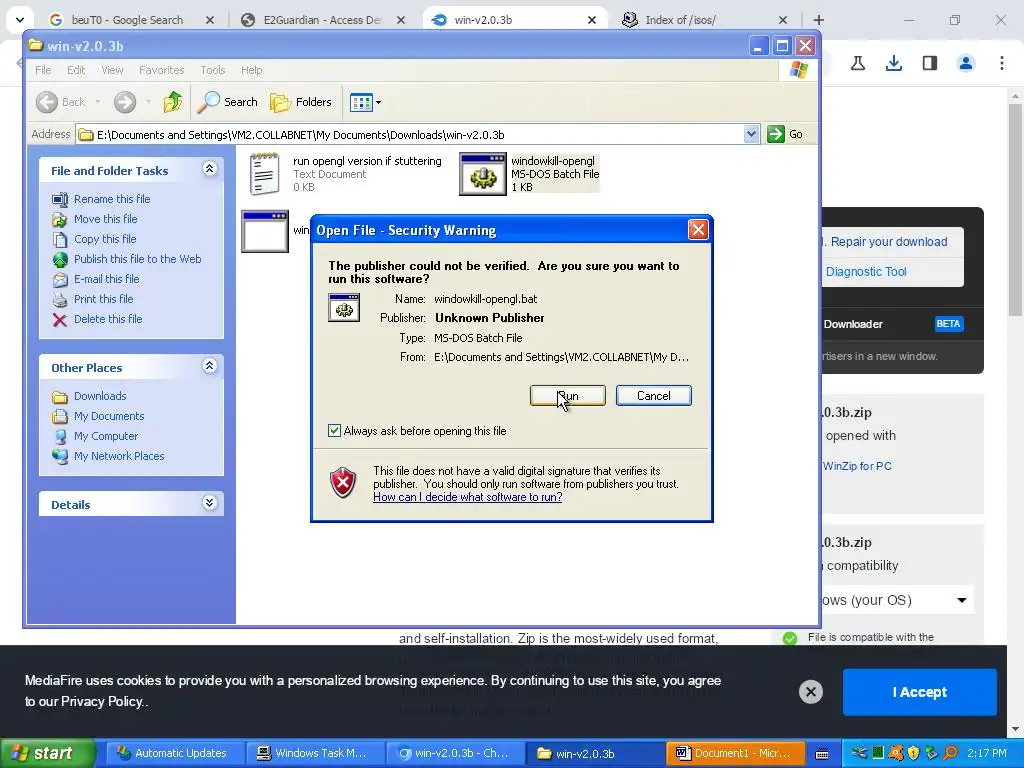The image size is (1024, 768).
Task: Click the batch file icon in the dialog
Action: coord(344,308)
